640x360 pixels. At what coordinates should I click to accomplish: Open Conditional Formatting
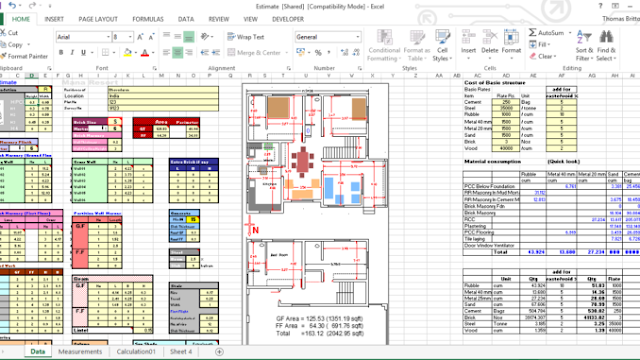coord(384,46)
